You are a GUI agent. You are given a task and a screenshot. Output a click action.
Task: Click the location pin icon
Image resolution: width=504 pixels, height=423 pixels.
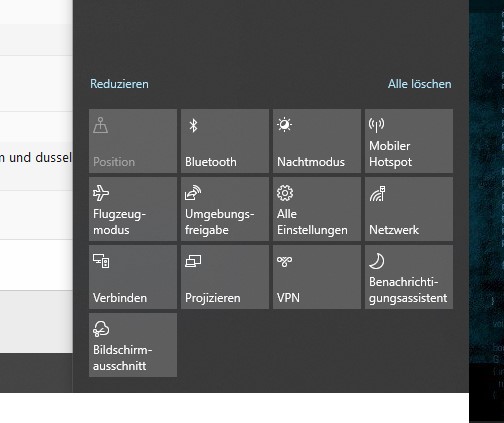coord(100,125)
